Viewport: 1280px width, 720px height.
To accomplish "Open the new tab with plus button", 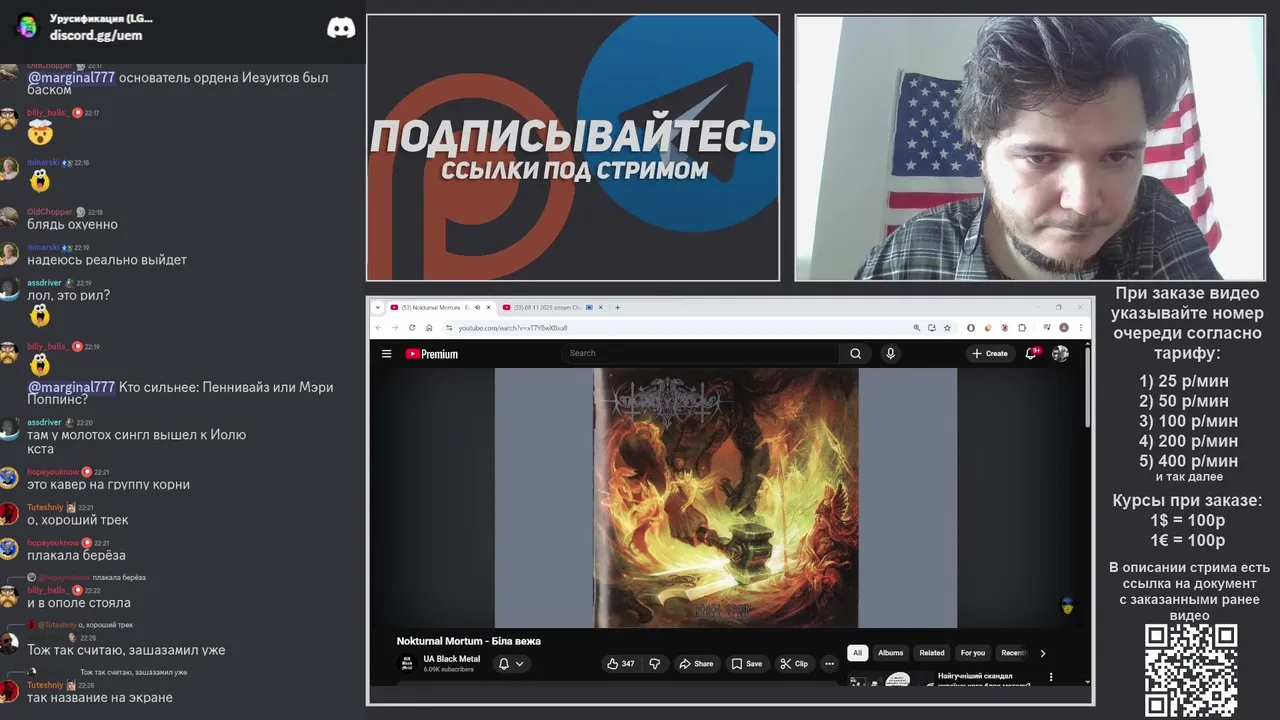I will click(617, 307).
